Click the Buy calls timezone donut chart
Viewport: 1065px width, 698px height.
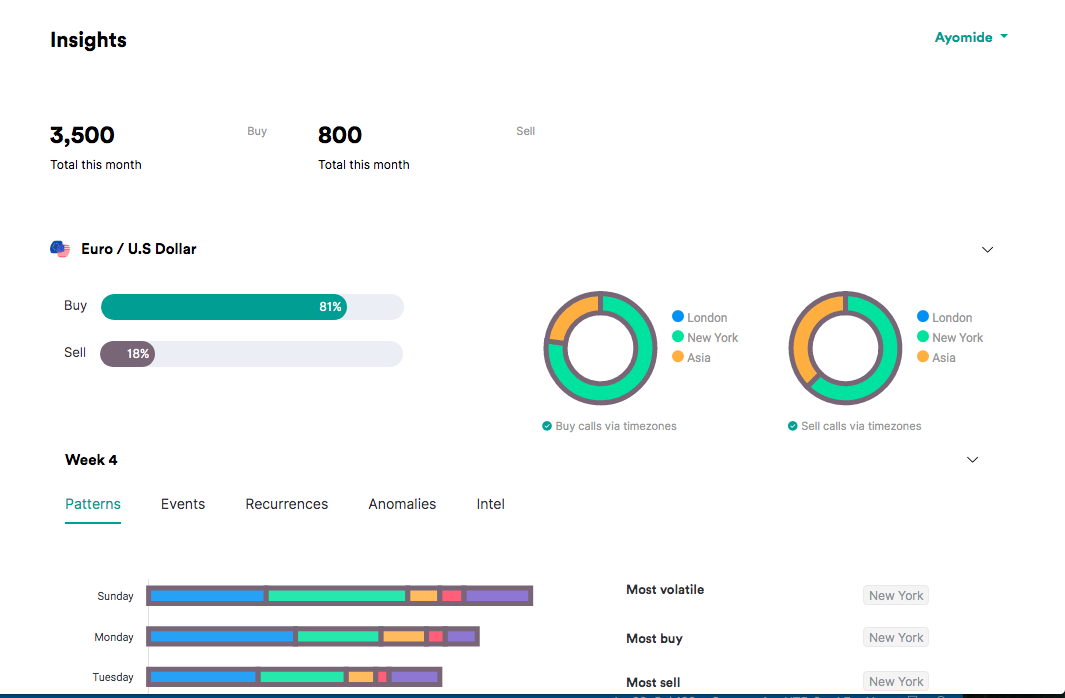tap(600, 348)
